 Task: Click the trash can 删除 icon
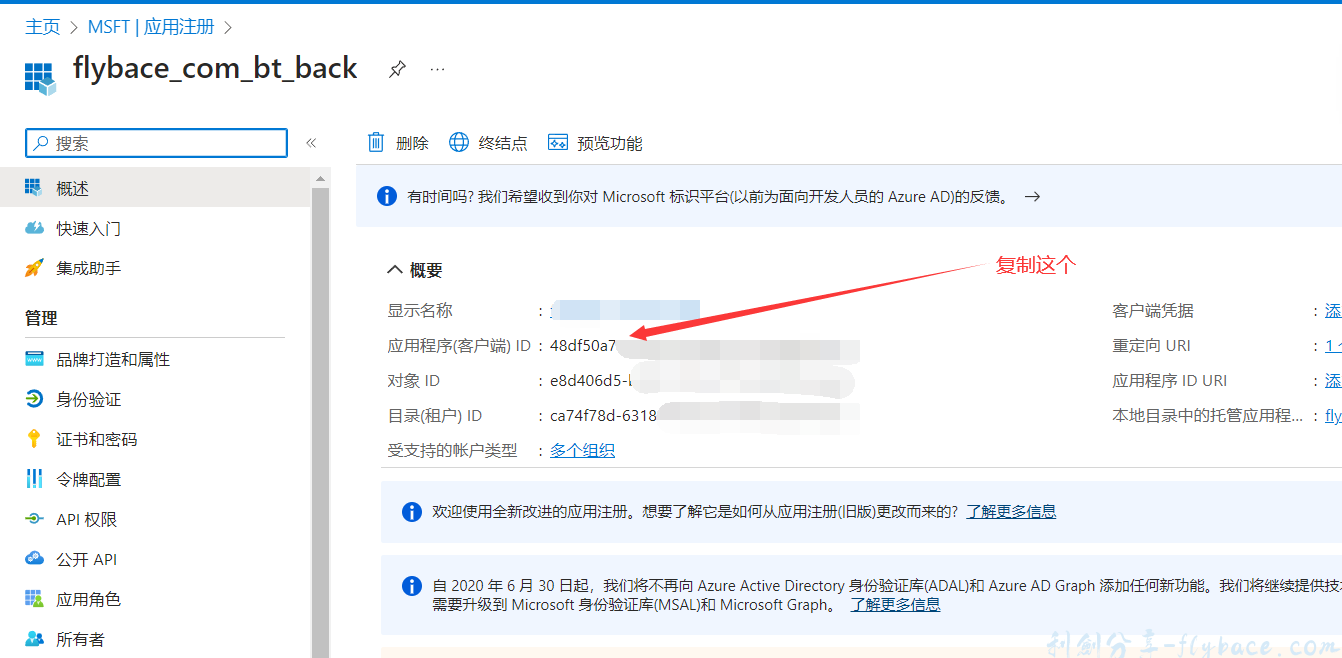(376, 142)
